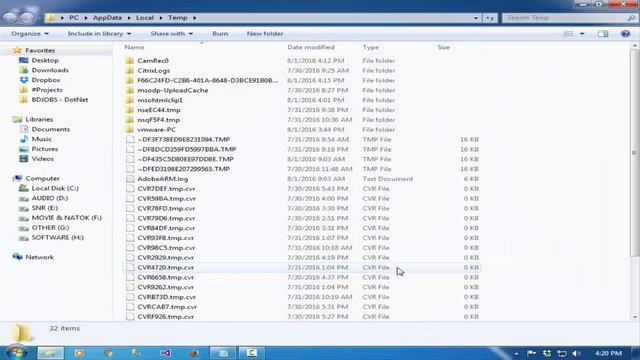Image resolution: width=640 pixels, height=360 pixels.
Task: Select Network in navigation pane
Action: coord(40,257)
